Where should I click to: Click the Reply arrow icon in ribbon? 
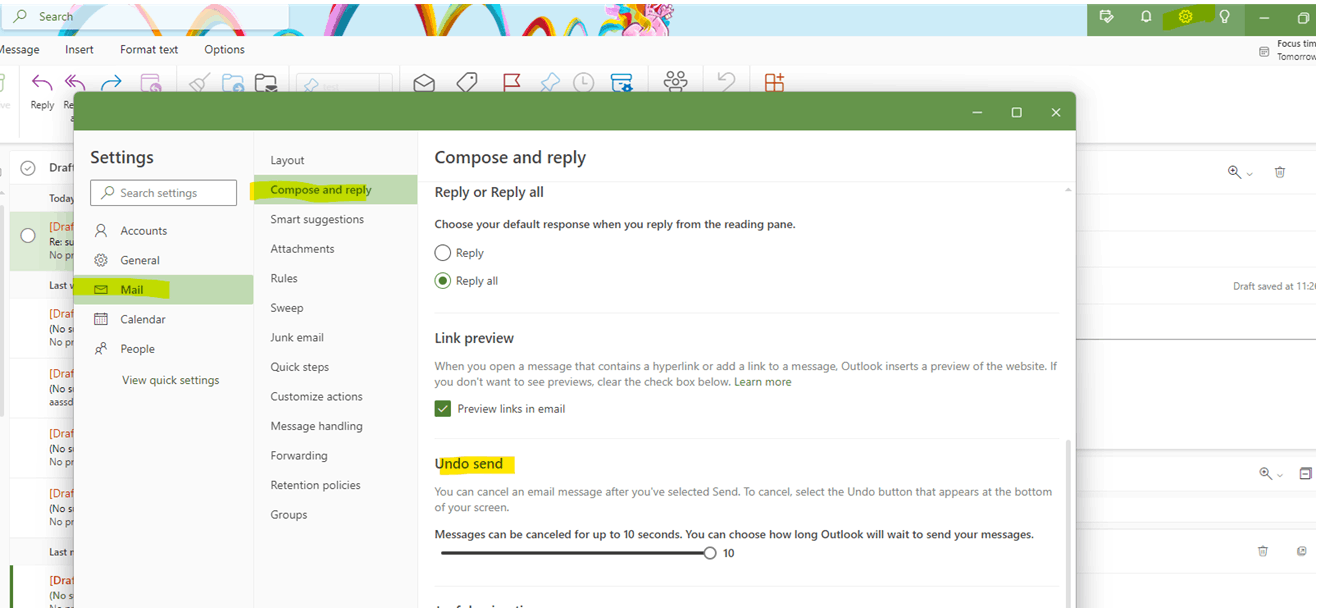(x=42, y=83)
